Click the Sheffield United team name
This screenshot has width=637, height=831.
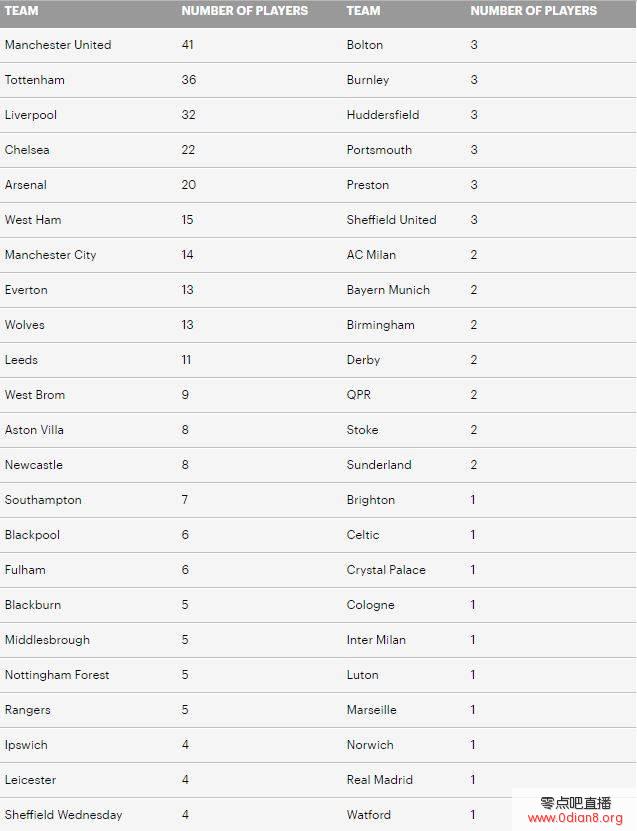point(392,220)
